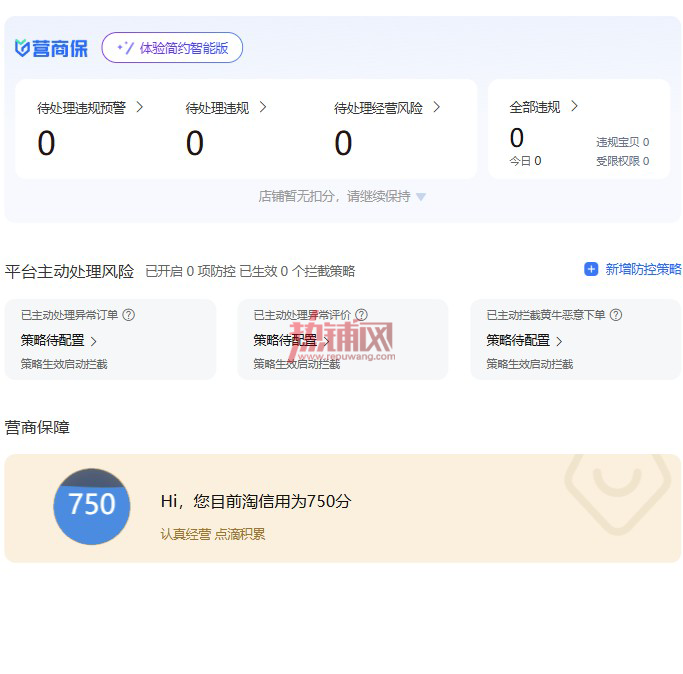
Task: Click the 违规宝贝 0 counter
Action: pyautogui.click(x=622, y=142)
